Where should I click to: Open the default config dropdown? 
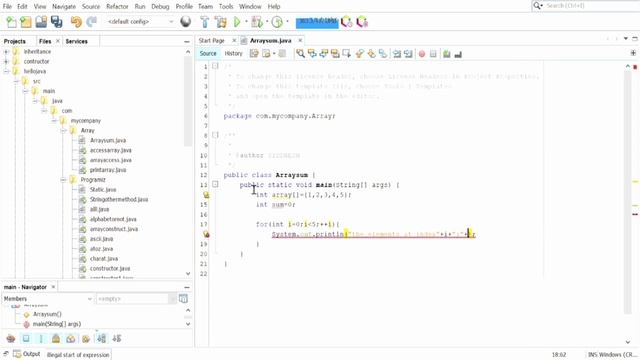pyautogui.click(x=140, y=22)
